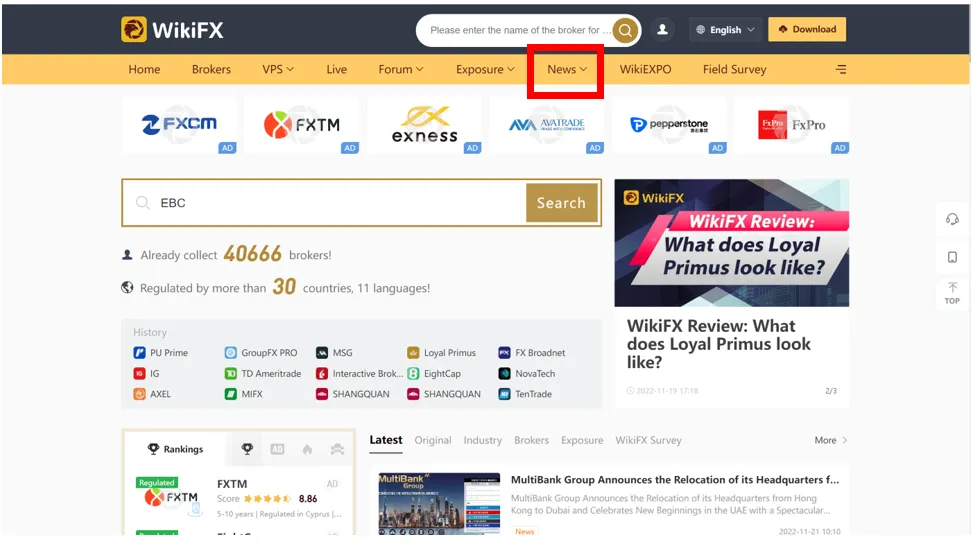This screenshot has height=548, width=973.
Task: Click the broker search field containing EBC
Action: tap(324, 203)
